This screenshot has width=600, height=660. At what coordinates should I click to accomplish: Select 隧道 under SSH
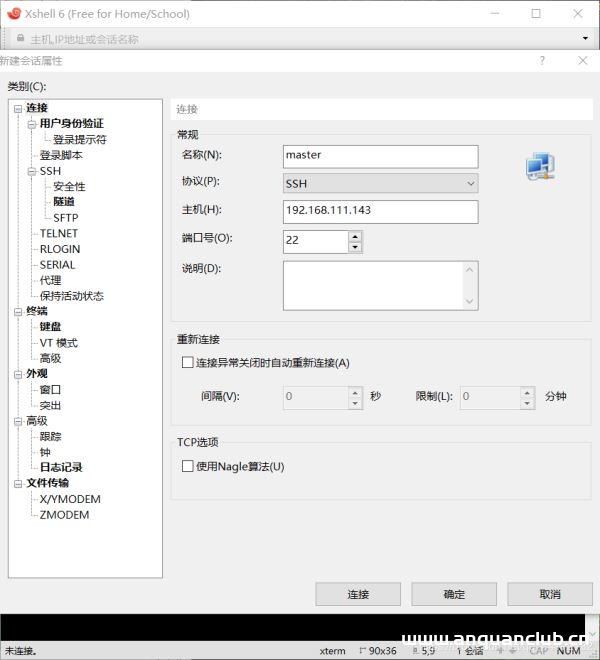[64, 202]
